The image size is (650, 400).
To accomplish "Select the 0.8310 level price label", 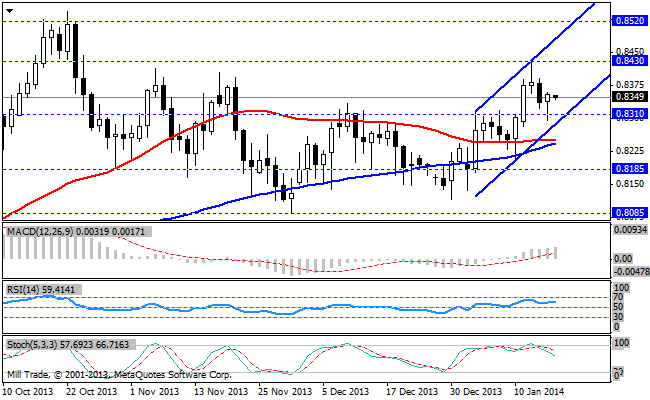I will (x=630, y=114).
